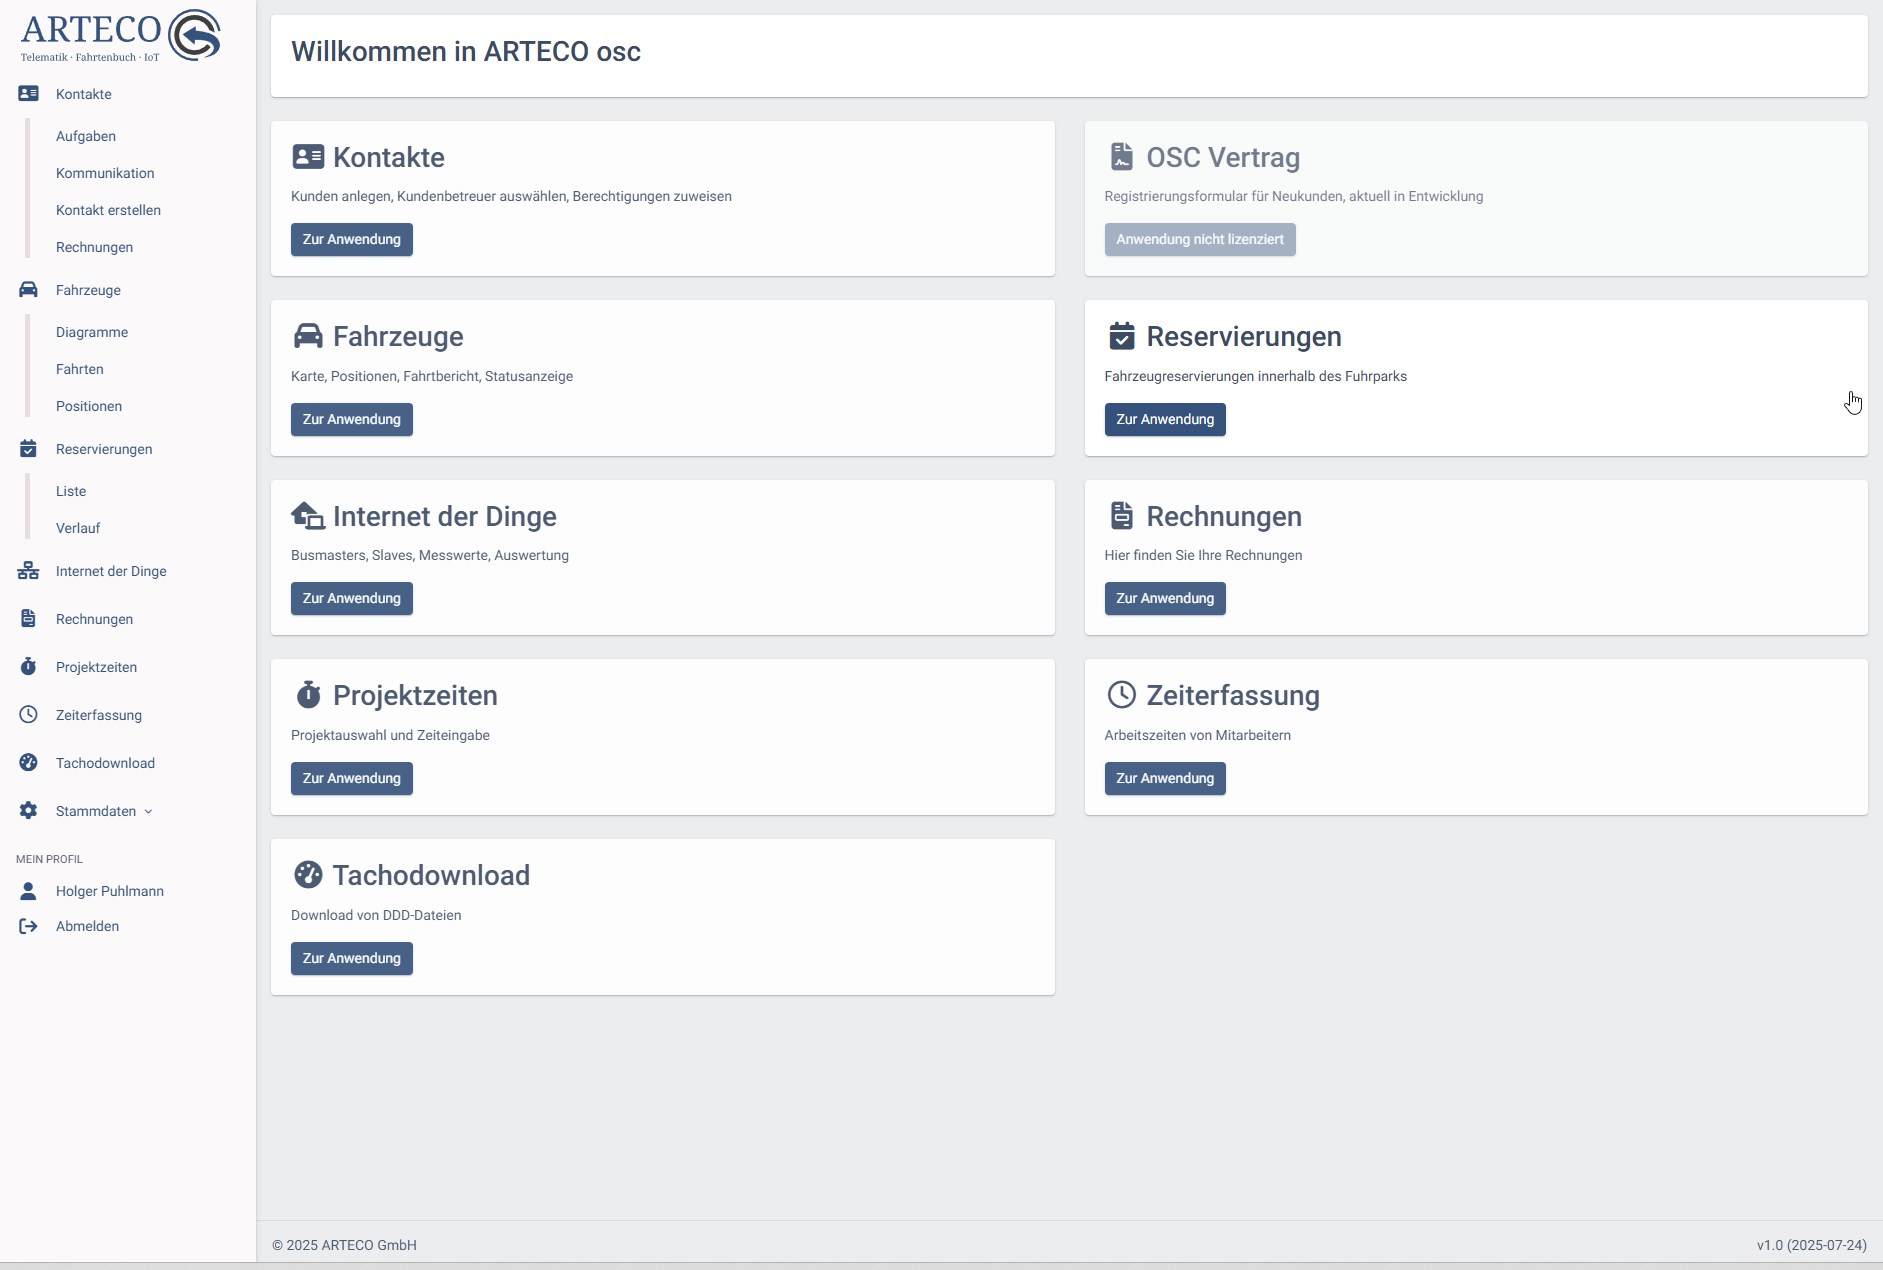Click the Kontakte contact card icon in sidebar

coord(28,94)
